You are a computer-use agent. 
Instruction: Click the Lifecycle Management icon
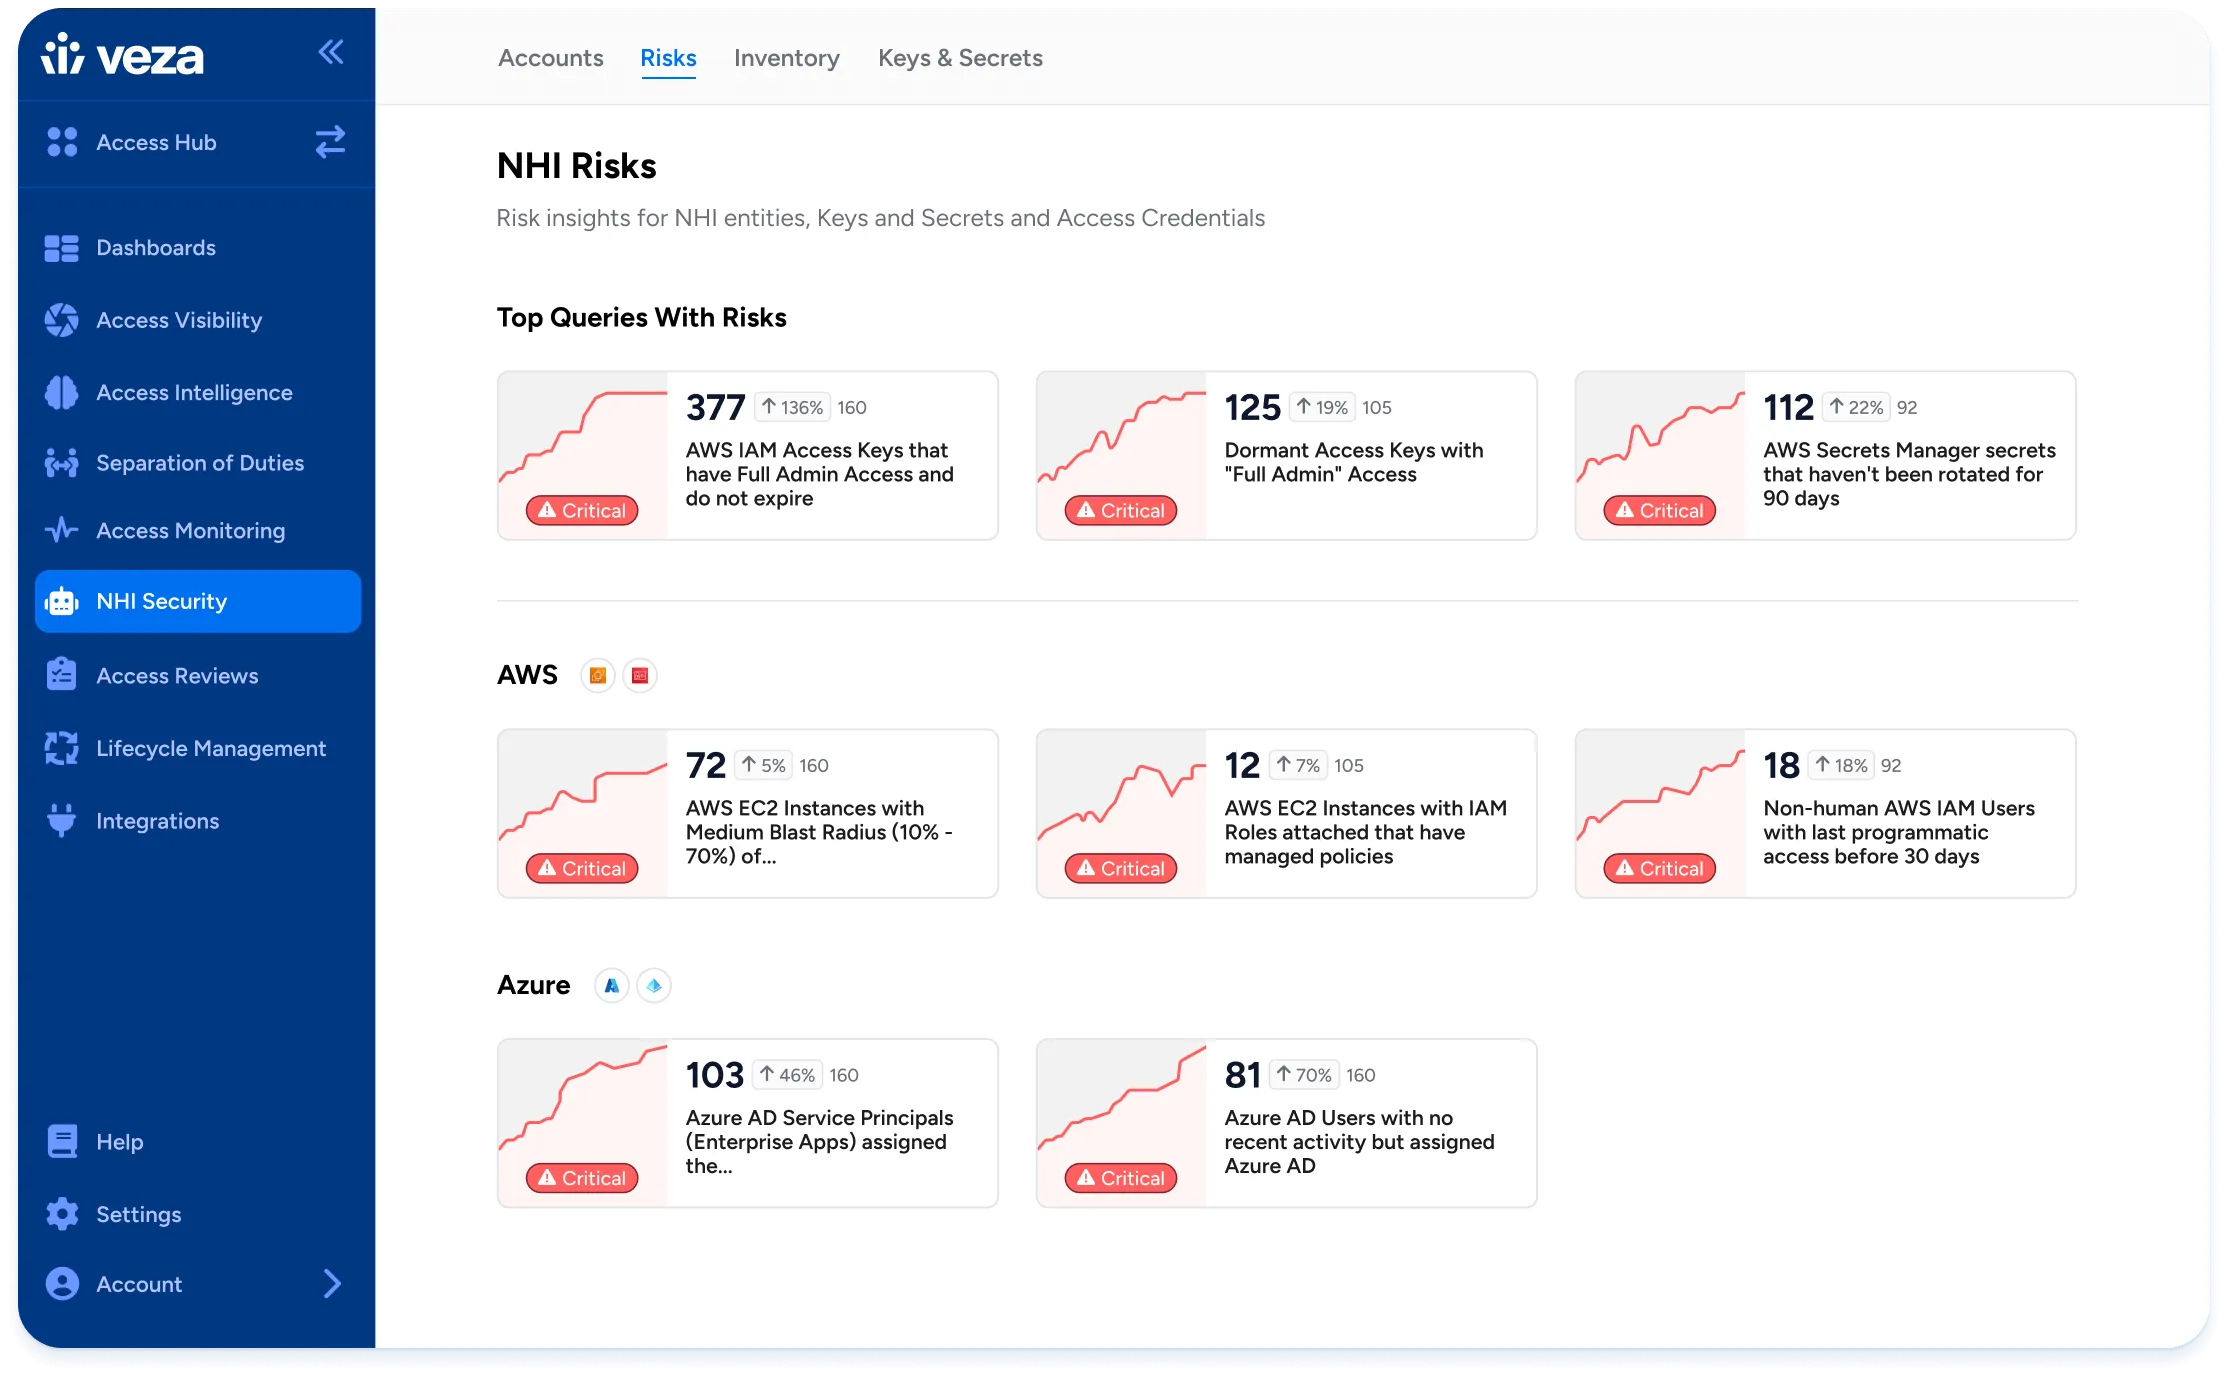(61, 748)
